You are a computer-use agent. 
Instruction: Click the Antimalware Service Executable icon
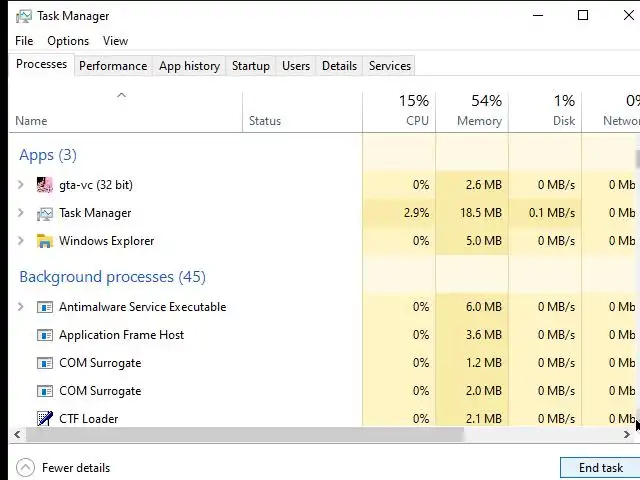tap(44, 307)
